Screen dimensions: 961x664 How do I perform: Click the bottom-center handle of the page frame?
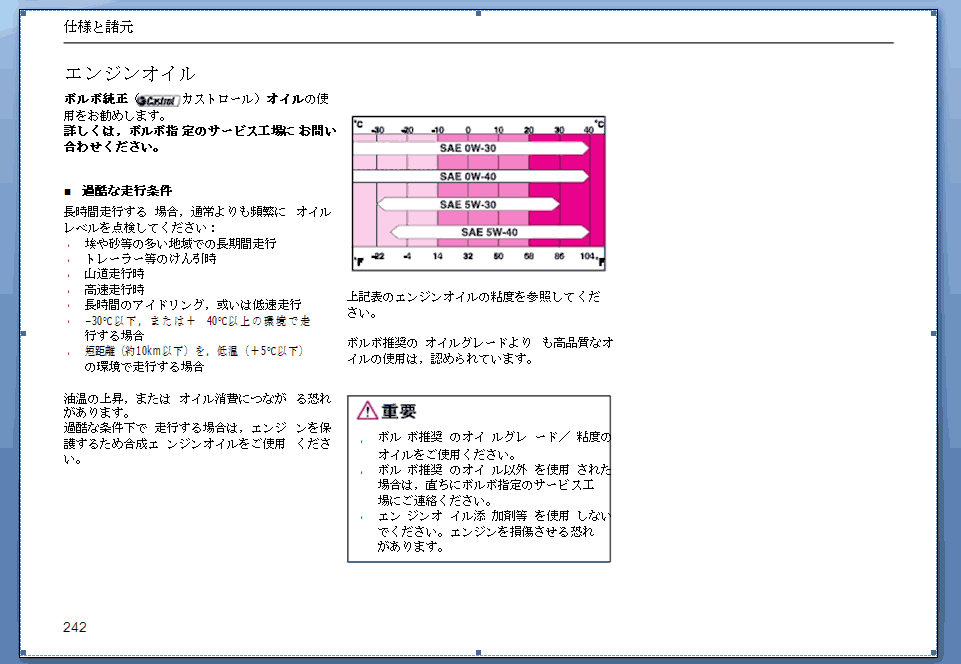click(x=479, y=653)
